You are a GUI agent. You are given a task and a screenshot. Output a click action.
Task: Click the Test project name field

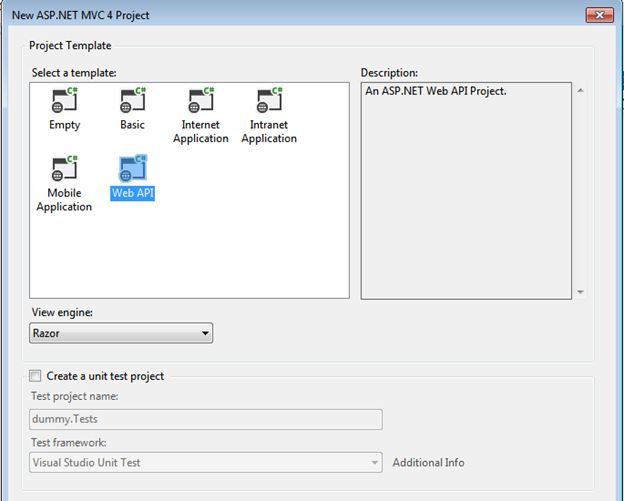pos(206,419)
